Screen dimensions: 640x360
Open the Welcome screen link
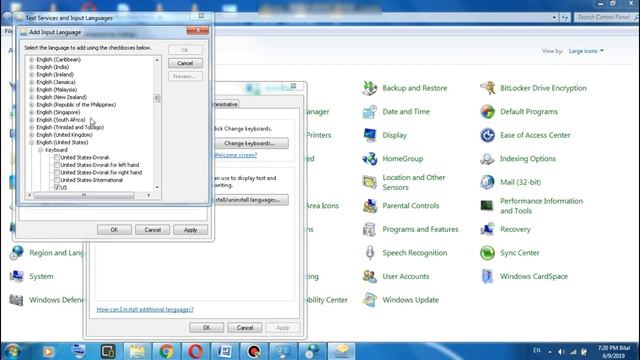236,155
